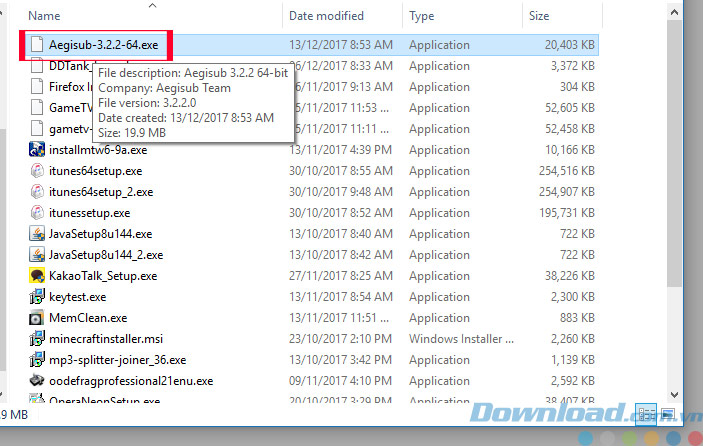Select the installmtw6-9a.exe file icon
Viewport: 703px width, 446px height.
tap(37, 150)
